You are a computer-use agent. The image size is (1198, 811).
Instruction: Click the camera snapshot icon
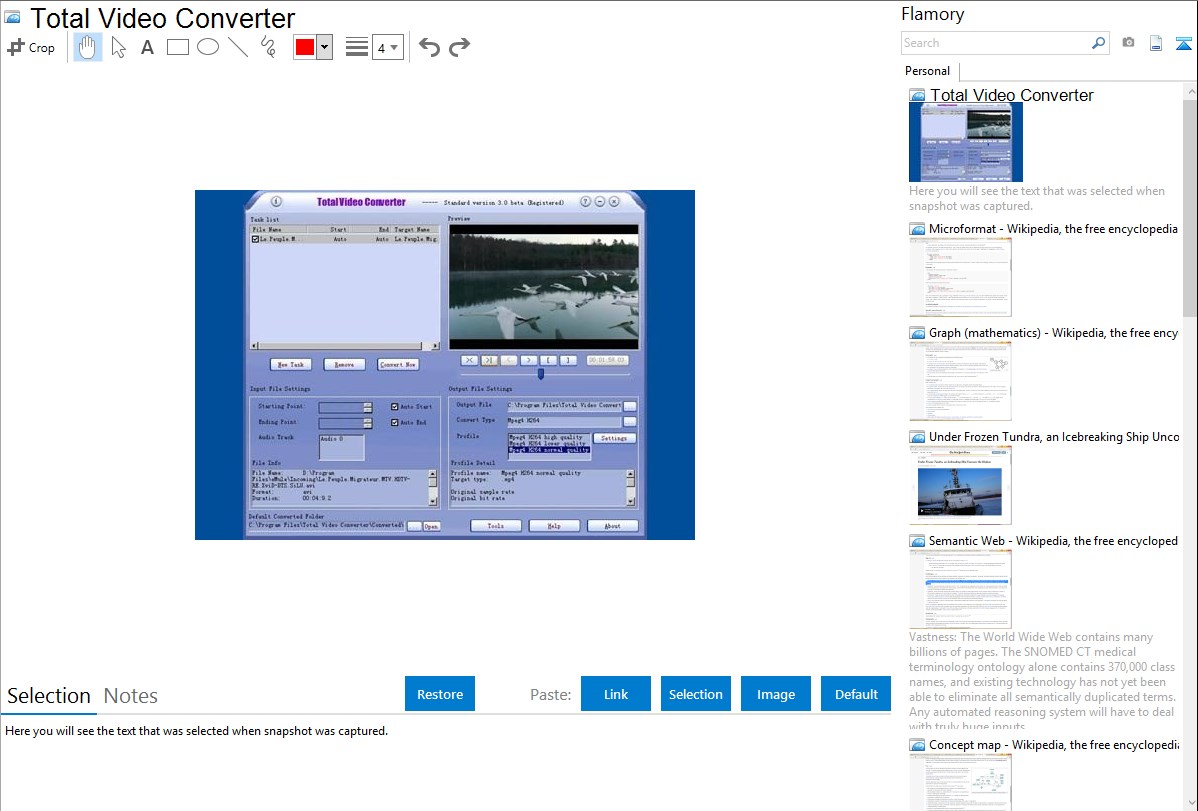click(1128, 43)
